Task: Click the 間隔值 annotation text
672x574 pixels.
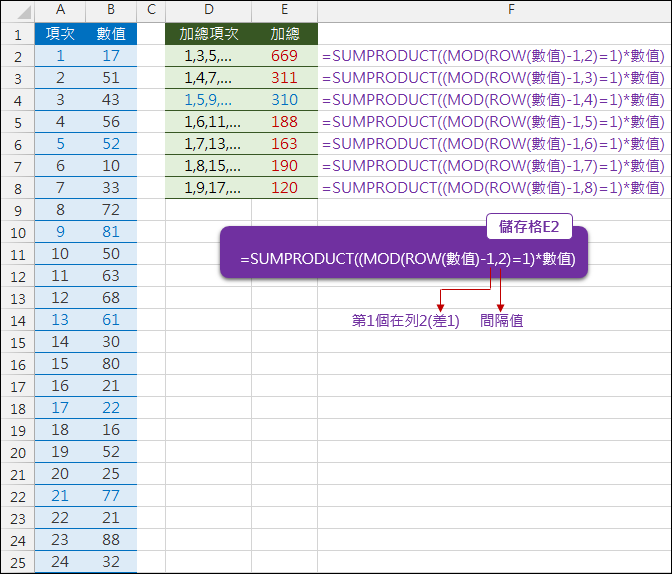Action: coord(501,321)
